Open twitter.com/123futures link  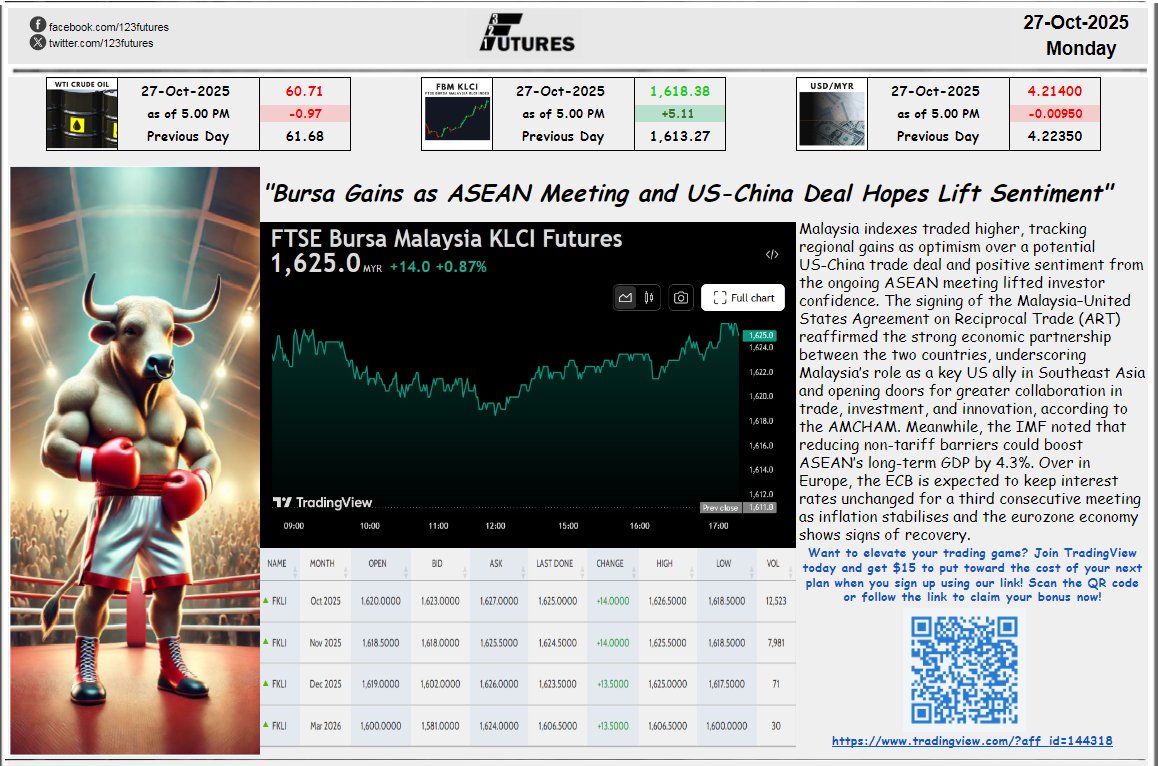(x=101, y=43)
